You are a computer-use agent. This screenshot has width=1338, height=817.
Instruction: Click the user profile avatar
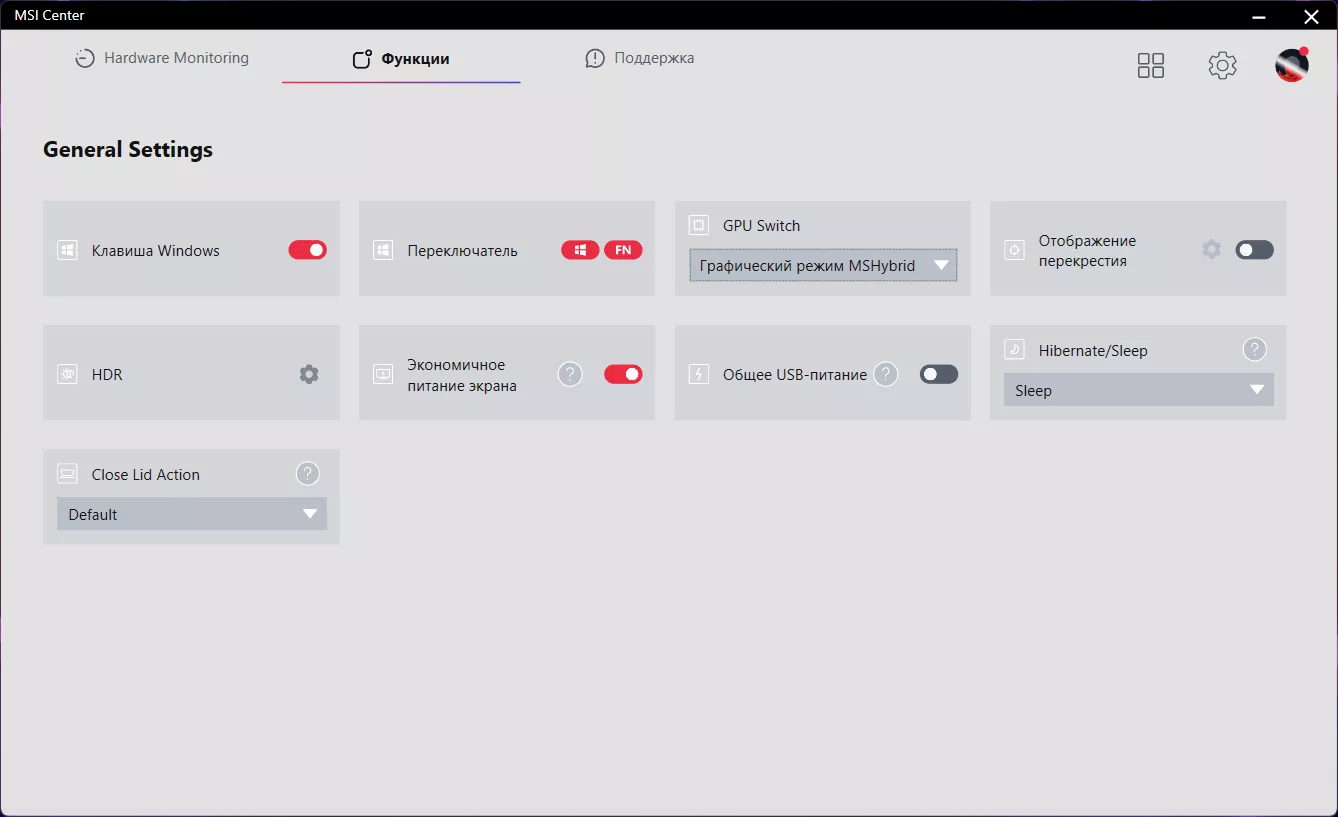pos(1292,65)
